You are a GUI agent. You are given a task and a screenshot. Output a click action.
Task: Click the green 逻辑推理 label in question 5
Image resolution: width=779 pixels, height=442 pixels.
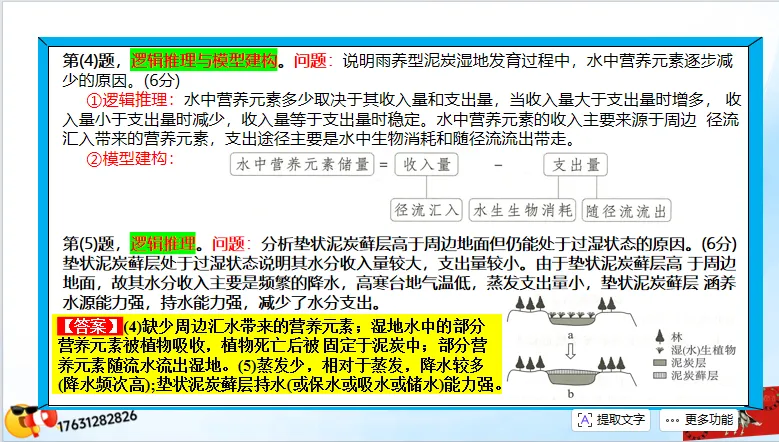click(163, 243)
